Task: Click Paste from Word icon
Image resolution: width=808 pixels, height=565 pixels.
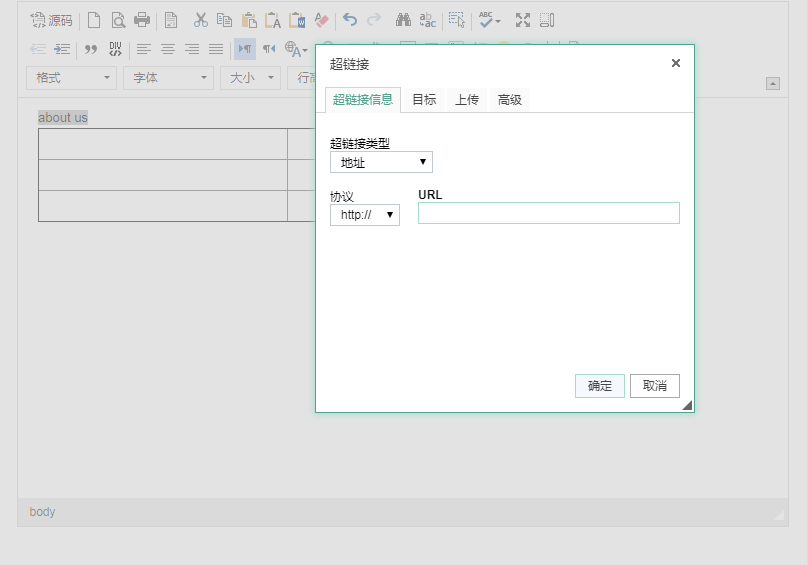Action: [297, 20]
